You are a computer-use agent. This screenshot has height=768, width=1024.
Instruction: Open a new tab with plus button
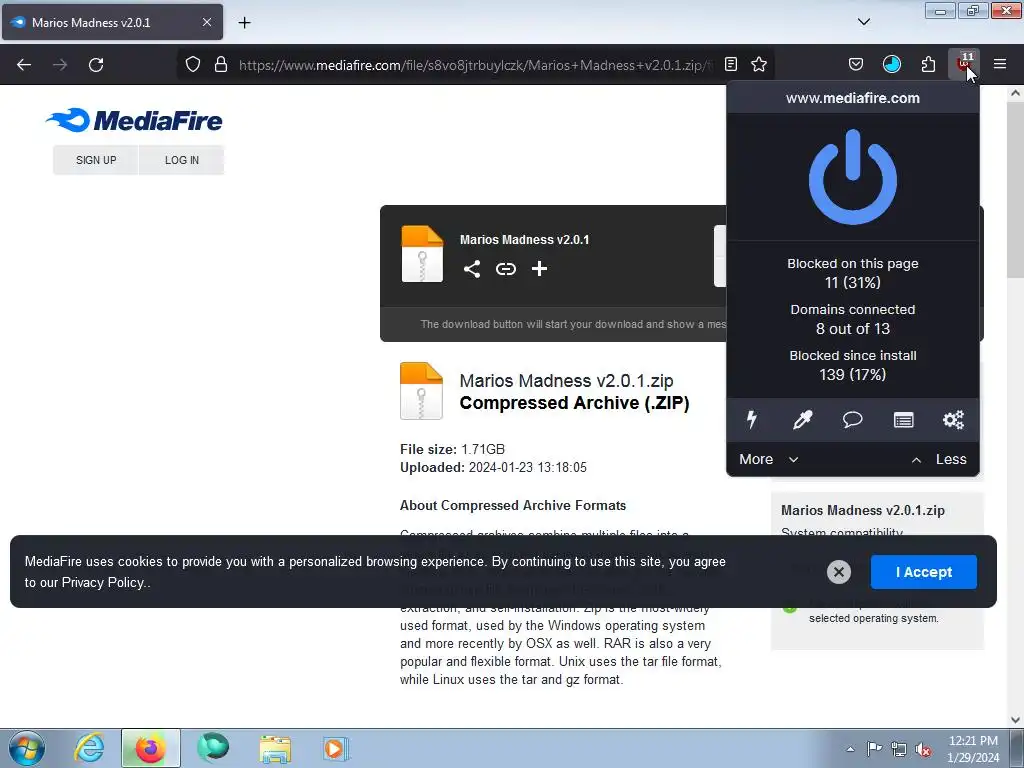point(244,22)
